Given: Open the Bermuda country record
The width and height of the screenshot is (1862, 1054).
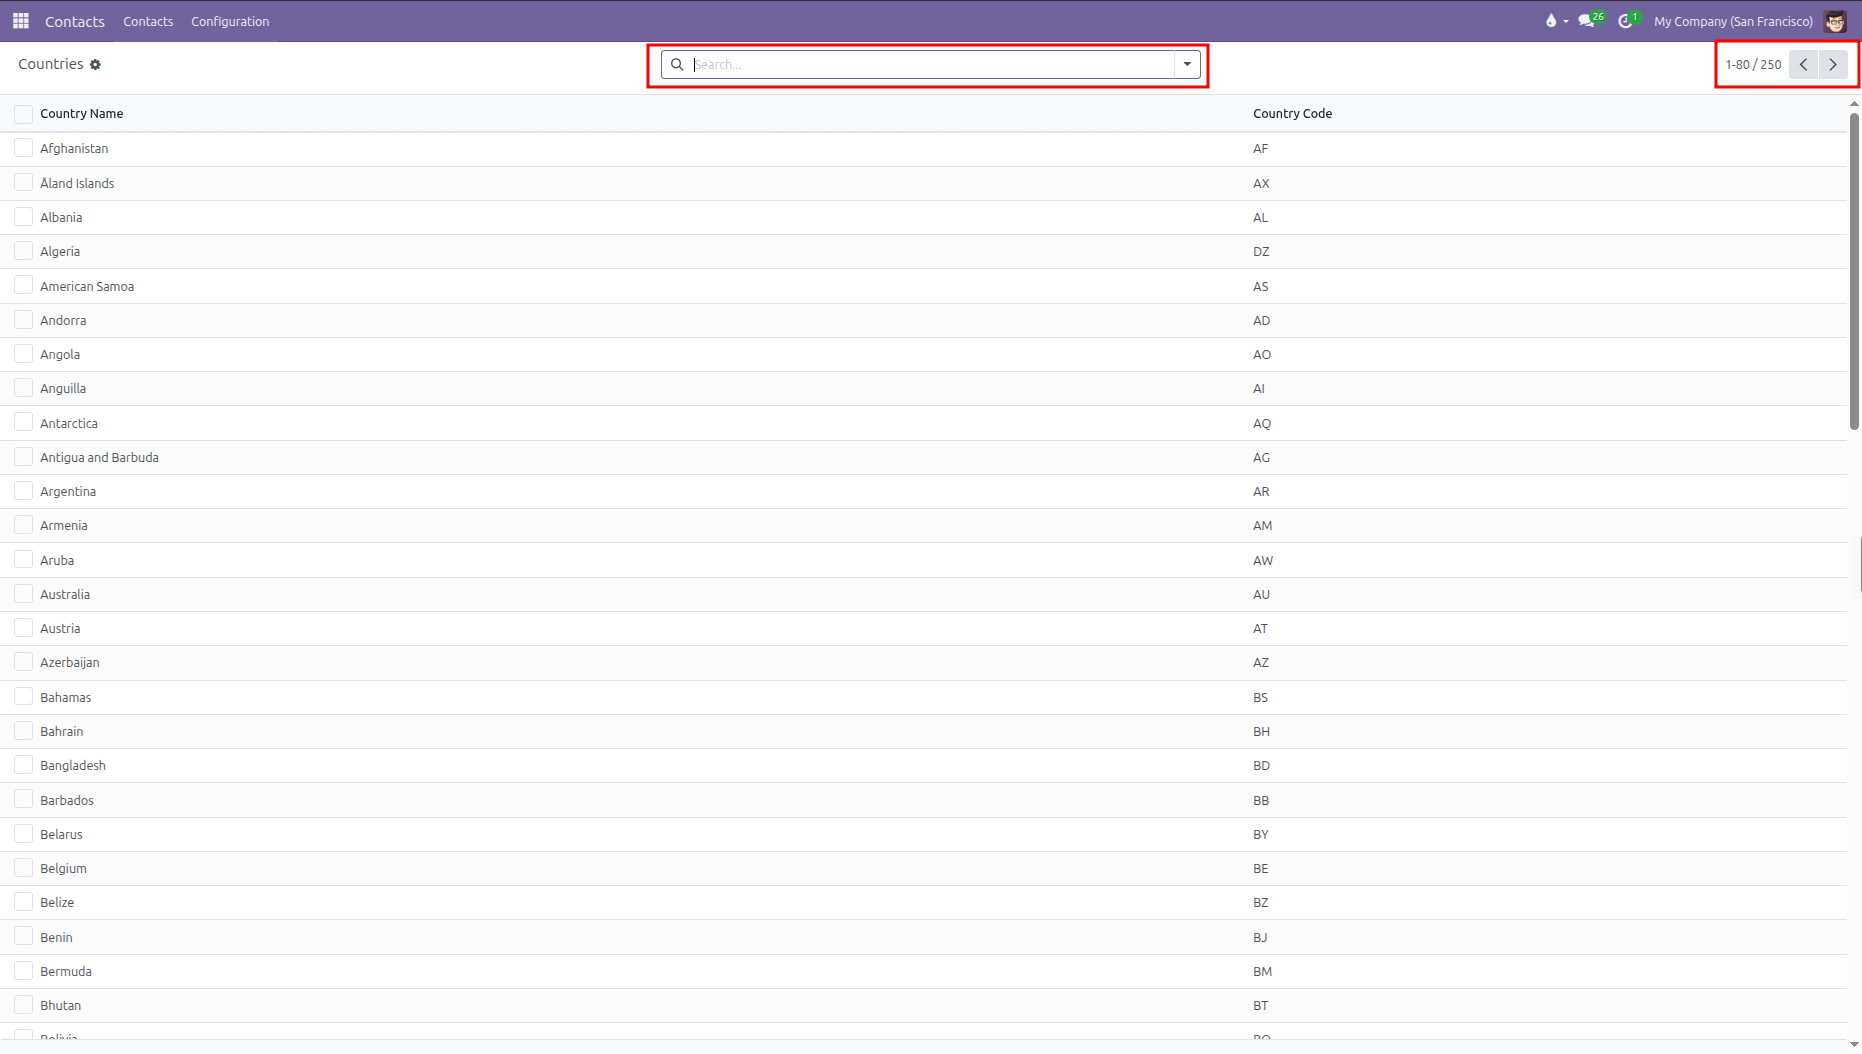Looking at the screenshot, I should [66, 971].
